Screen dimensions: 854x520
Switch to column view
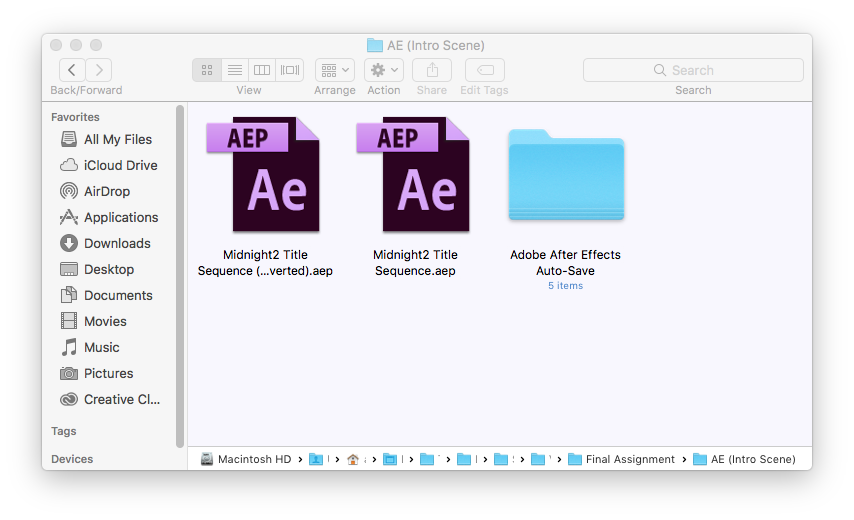click(262, 70)
